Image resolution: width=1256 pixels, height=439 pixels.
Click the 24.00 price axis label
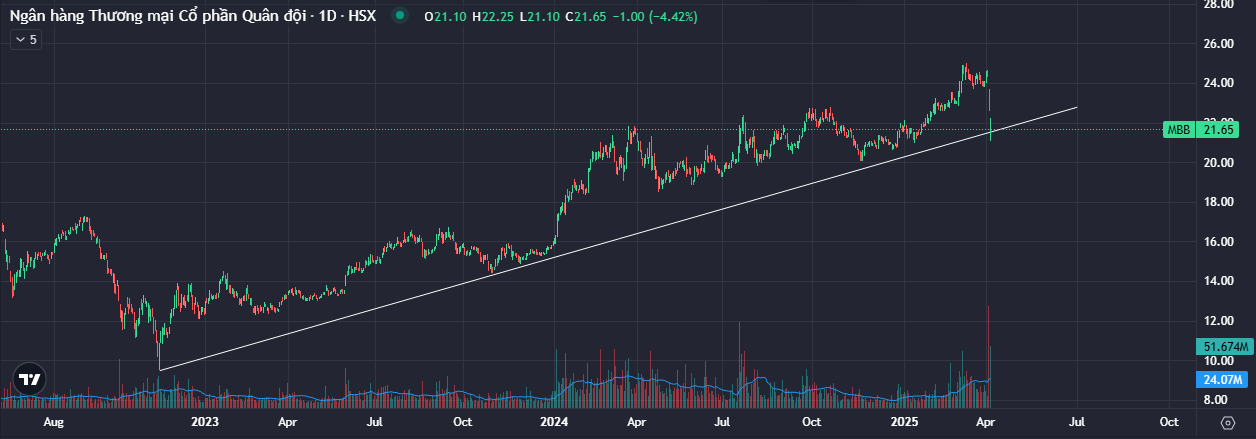click(x=1218, y=83)
